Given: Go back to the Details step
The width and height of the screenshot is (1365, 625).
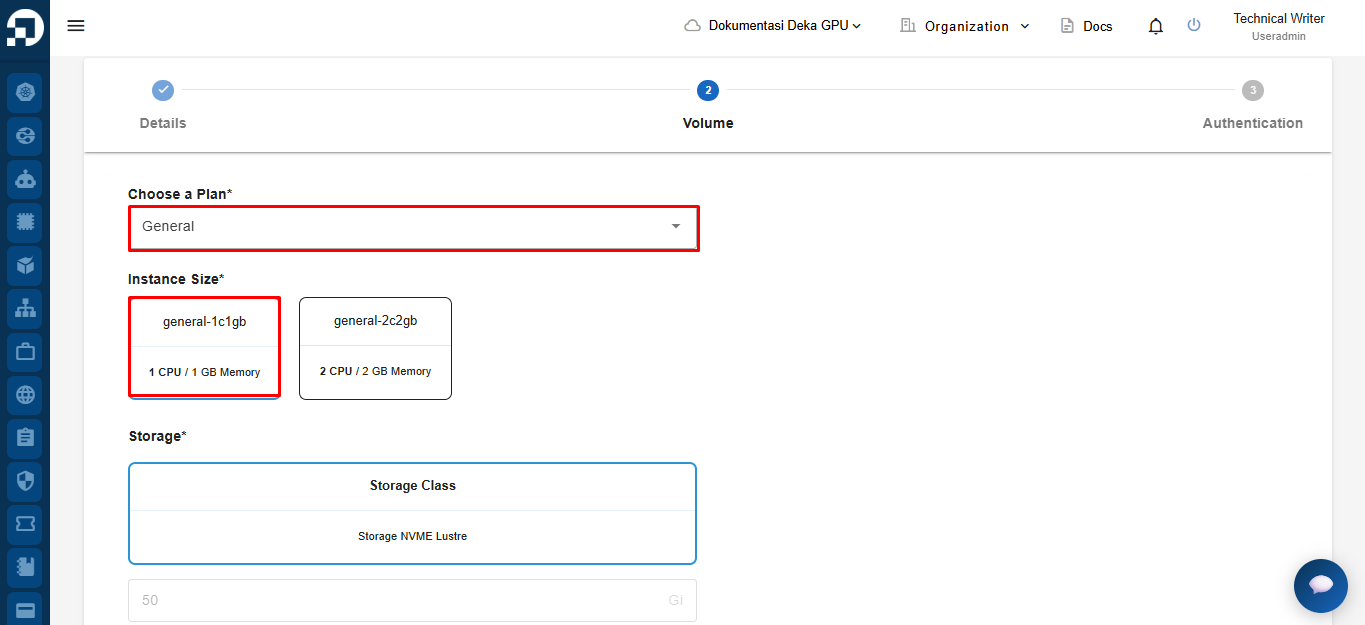Looking at the screenshot, I should (x=163, y=105).
